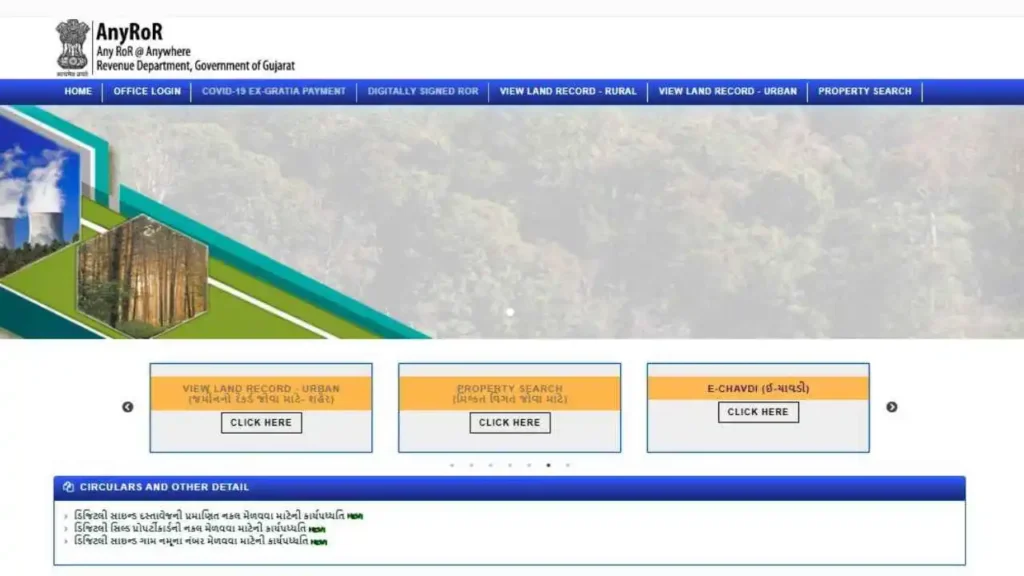Image resolution: width=1024 pixels, height=576 pixels.
Task: Click the icon beside Circulars and Other Detail
Action: pos(68,487)
